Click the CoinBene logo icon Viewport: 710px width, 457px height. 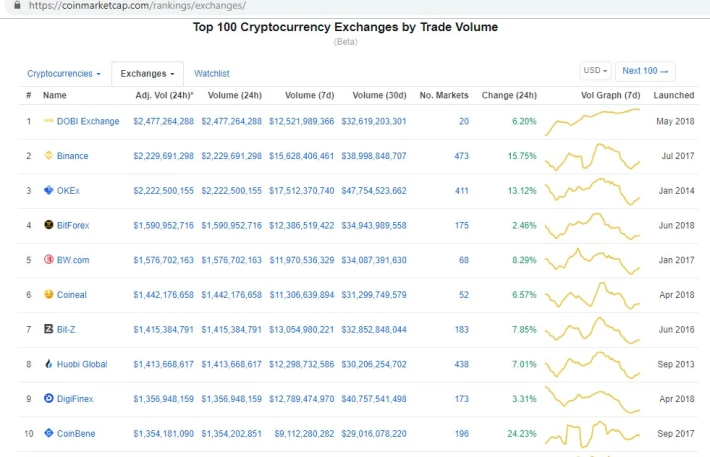[x=48, y=433]
